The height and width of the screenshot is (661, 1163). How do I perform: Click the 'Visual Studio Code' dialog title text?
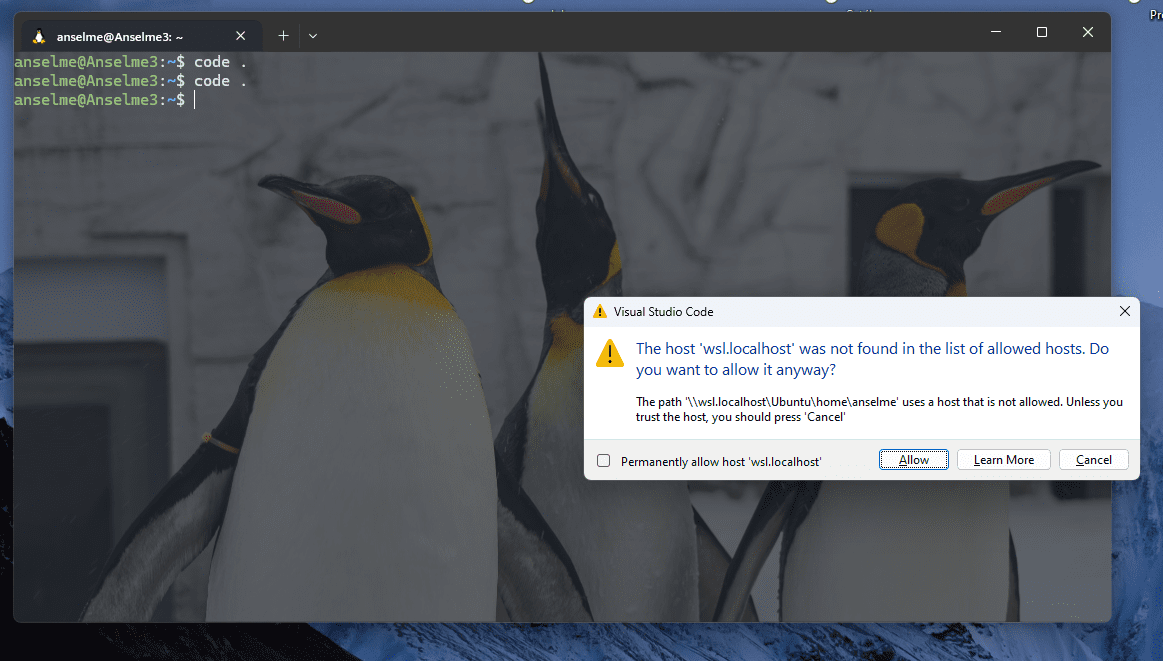[663, 312]
